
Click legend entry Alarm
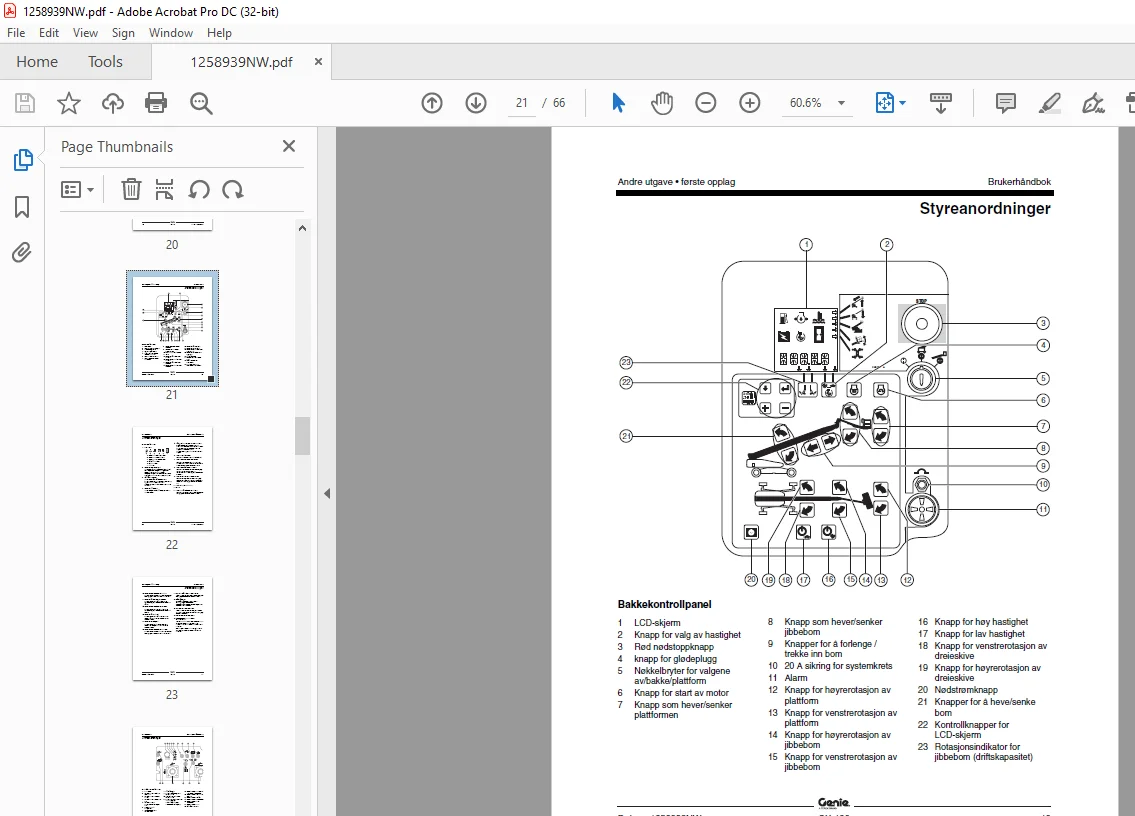tap(796, 678)
